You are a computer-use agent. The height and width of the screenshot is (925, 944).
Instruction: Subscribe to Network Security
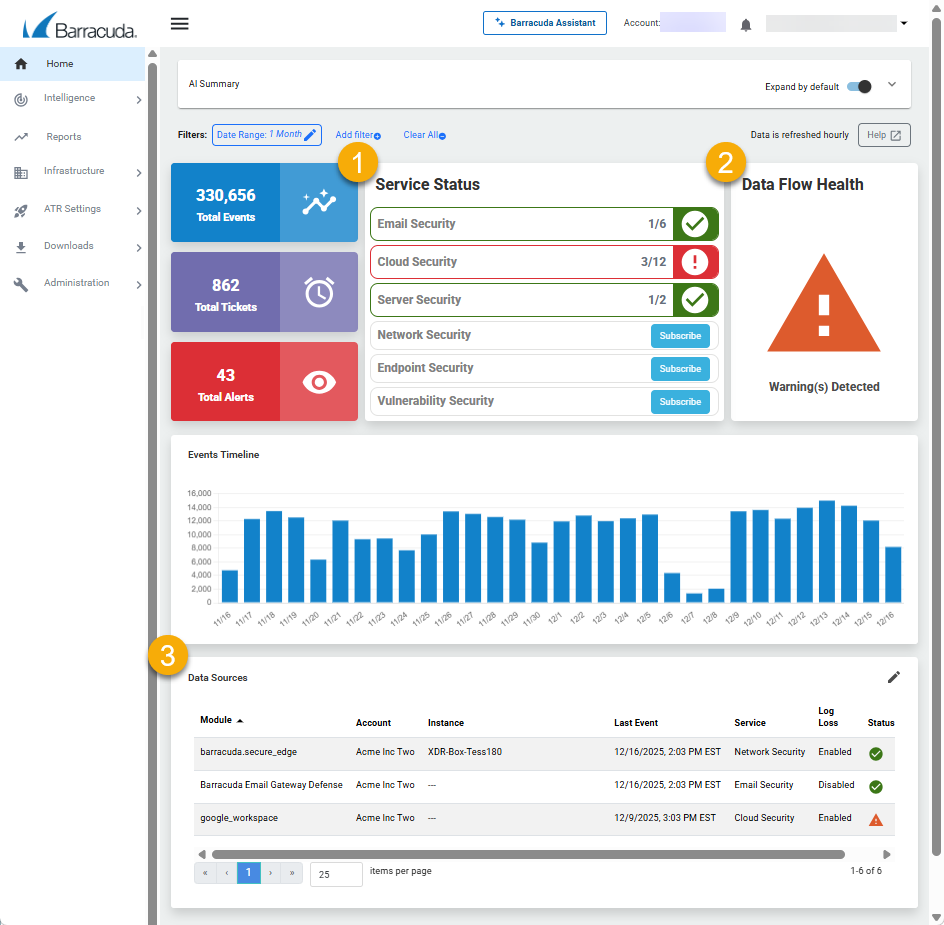tap(679, 335)
